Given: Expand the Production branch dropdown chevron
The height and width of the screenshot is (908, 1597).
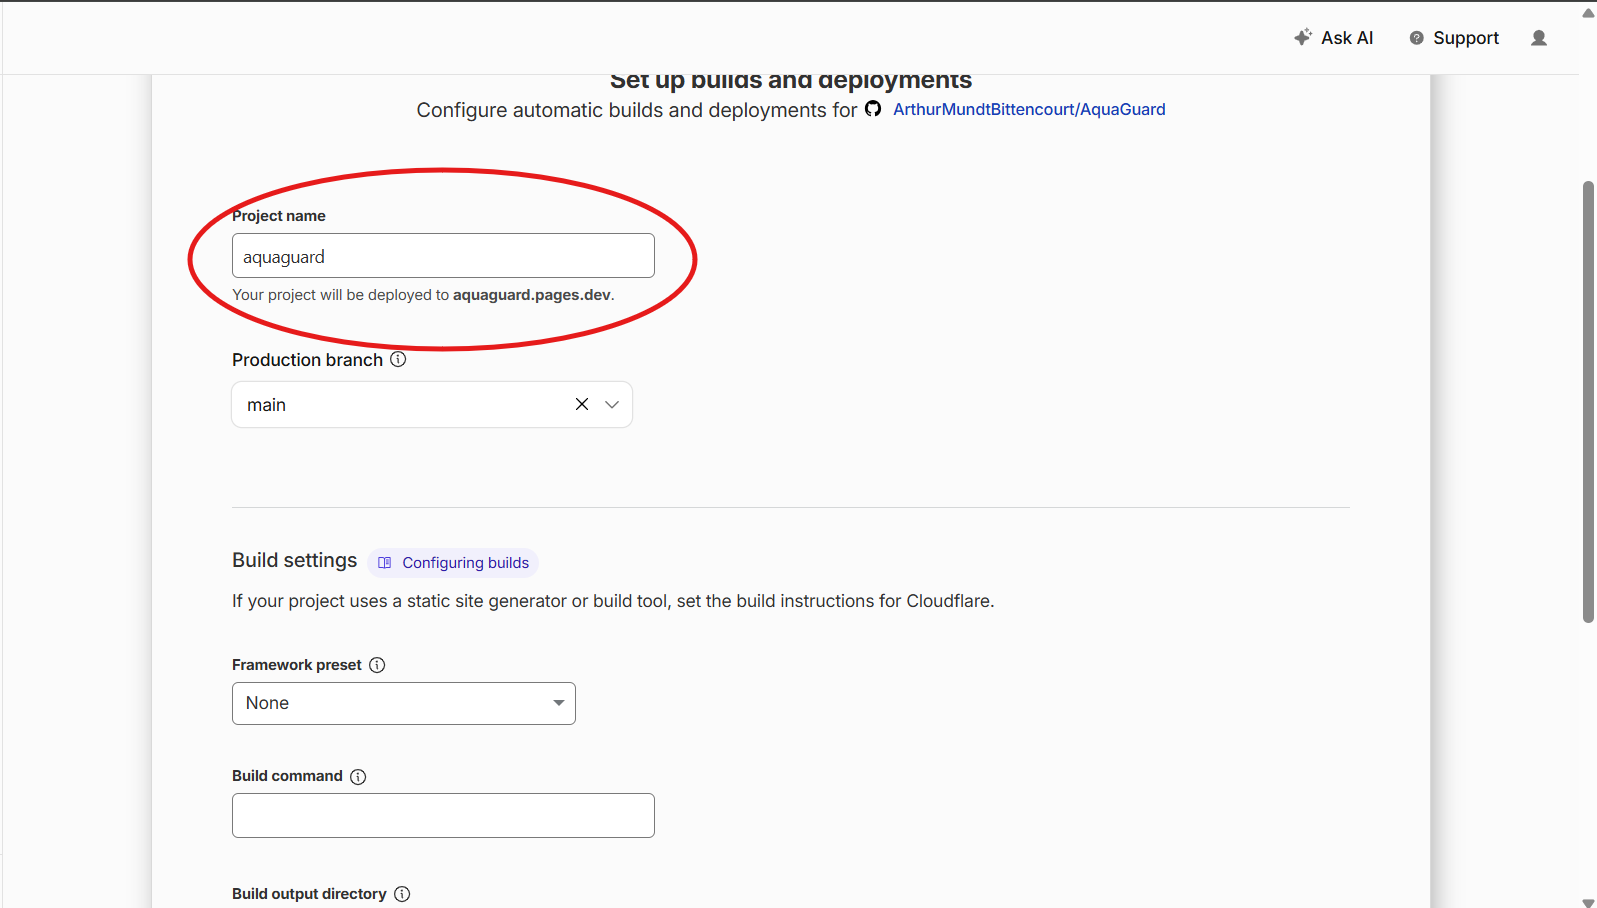Looking at the screenshot, I should [612, 404].
